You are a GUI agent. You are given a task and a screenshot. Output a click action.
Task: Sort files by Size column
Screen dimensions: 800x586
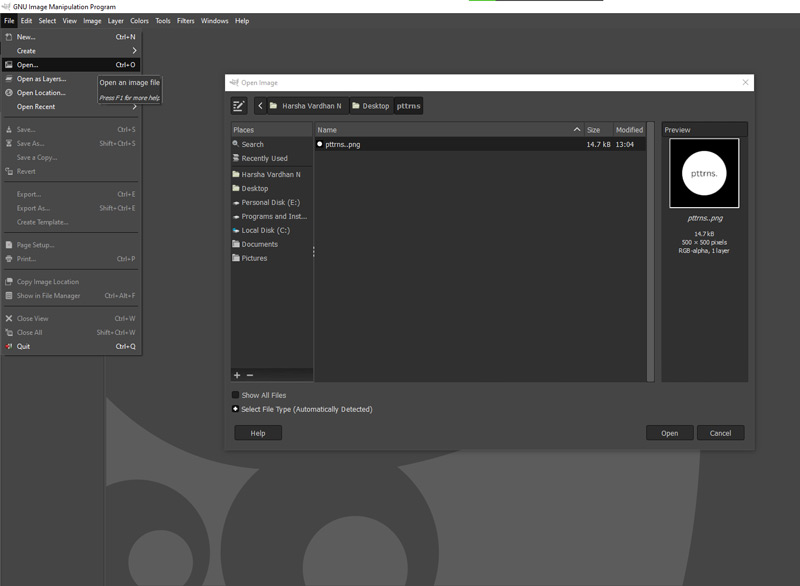click(598, 130)
